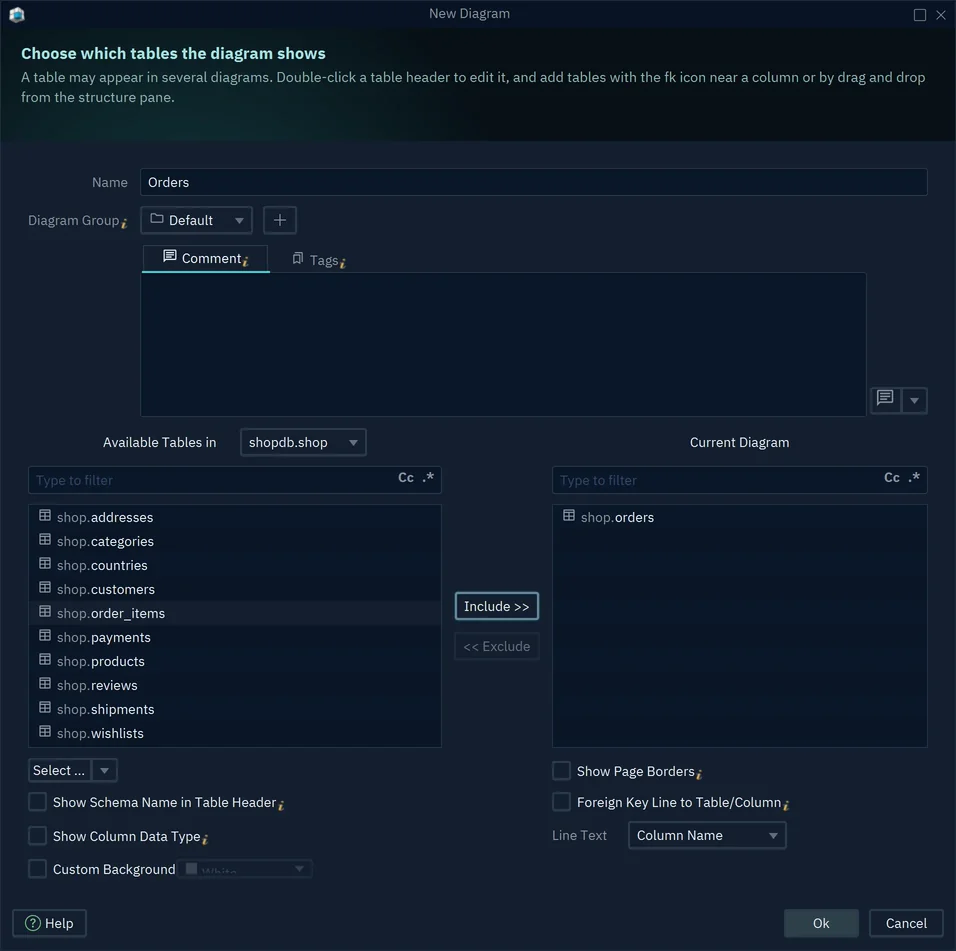Select shop.shipments in available tables
Screen dimensions: 956x951
point(235,710)
